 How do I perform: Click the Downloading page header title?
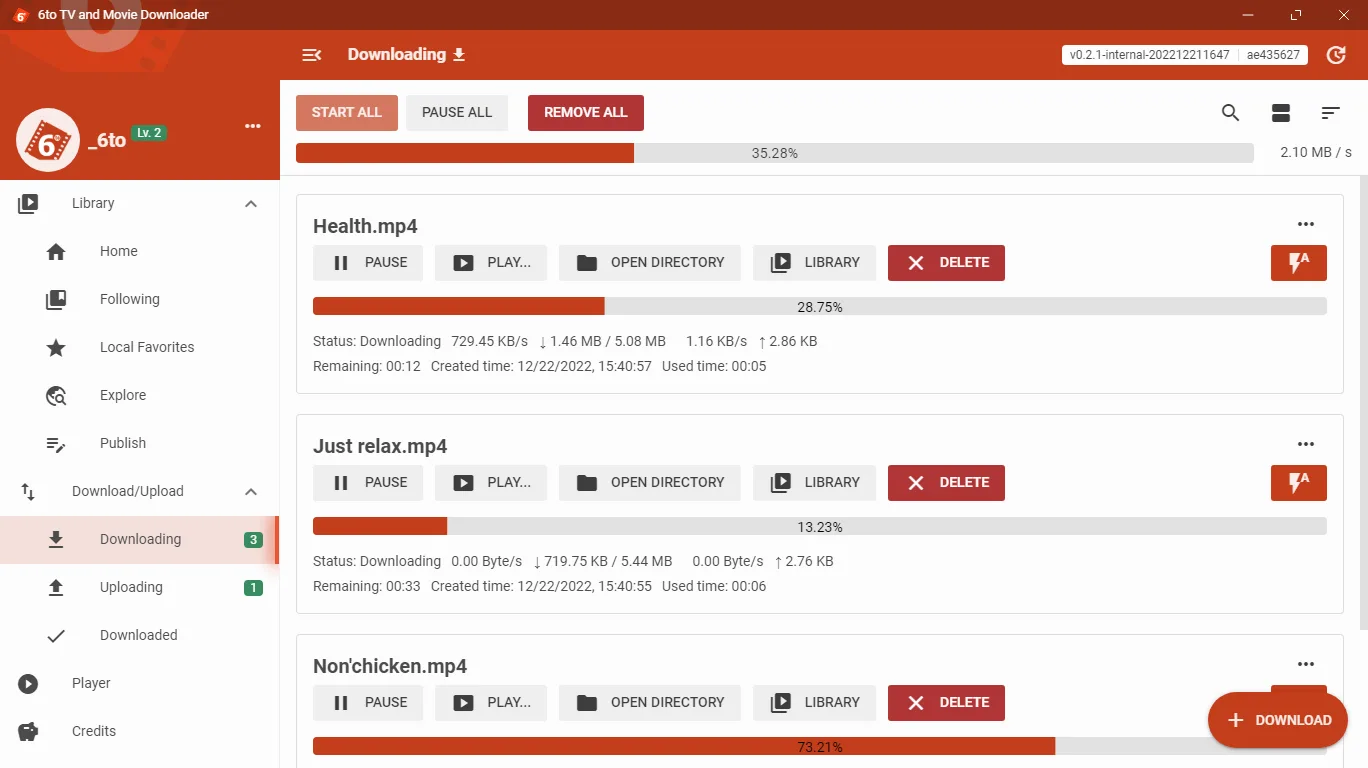pos(397,54)
